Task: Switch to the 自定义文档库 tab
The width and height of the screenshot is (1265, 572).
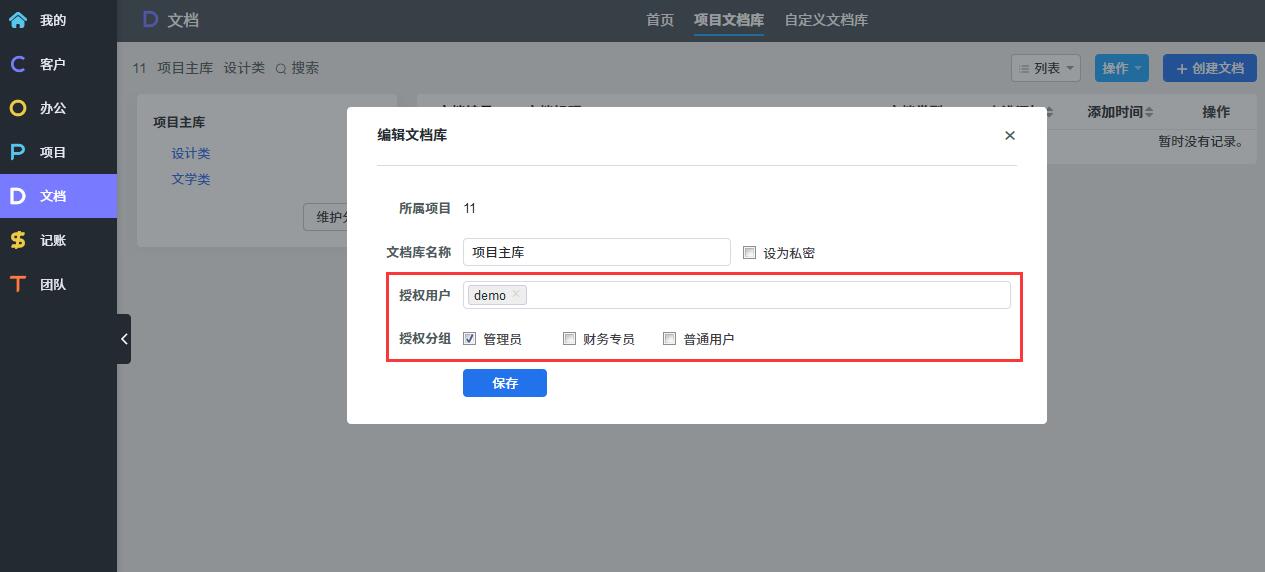Action: (x=826, y=20)
